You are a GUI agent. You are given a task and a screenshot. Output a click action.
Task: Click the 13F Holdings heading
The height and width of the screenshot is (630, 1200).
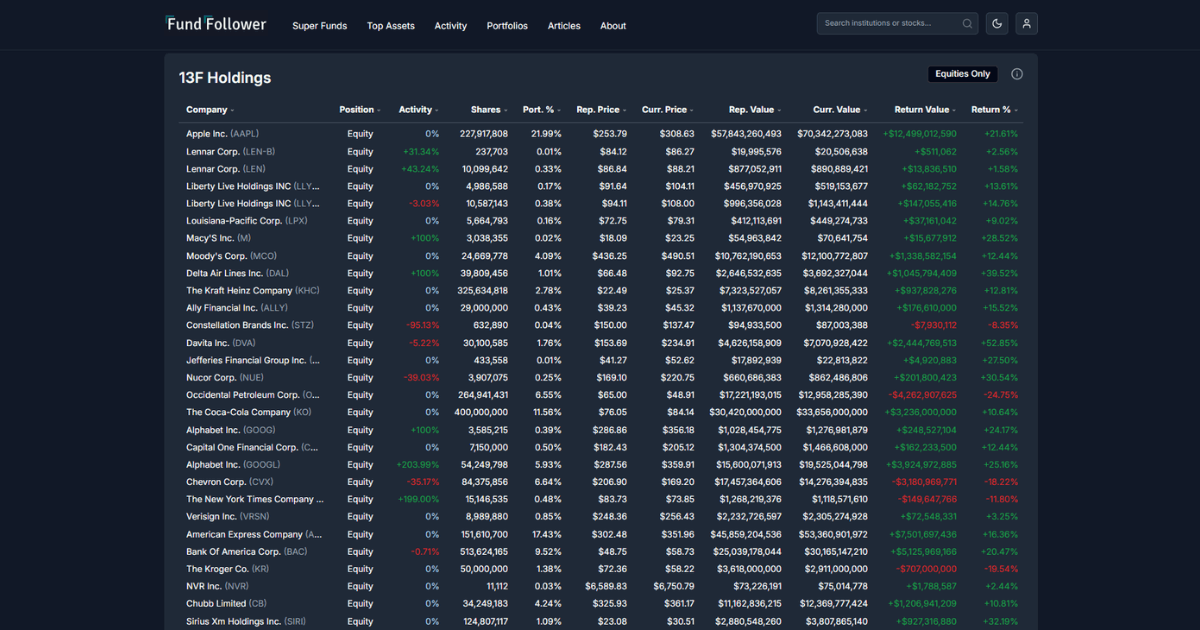click(225, 78)
